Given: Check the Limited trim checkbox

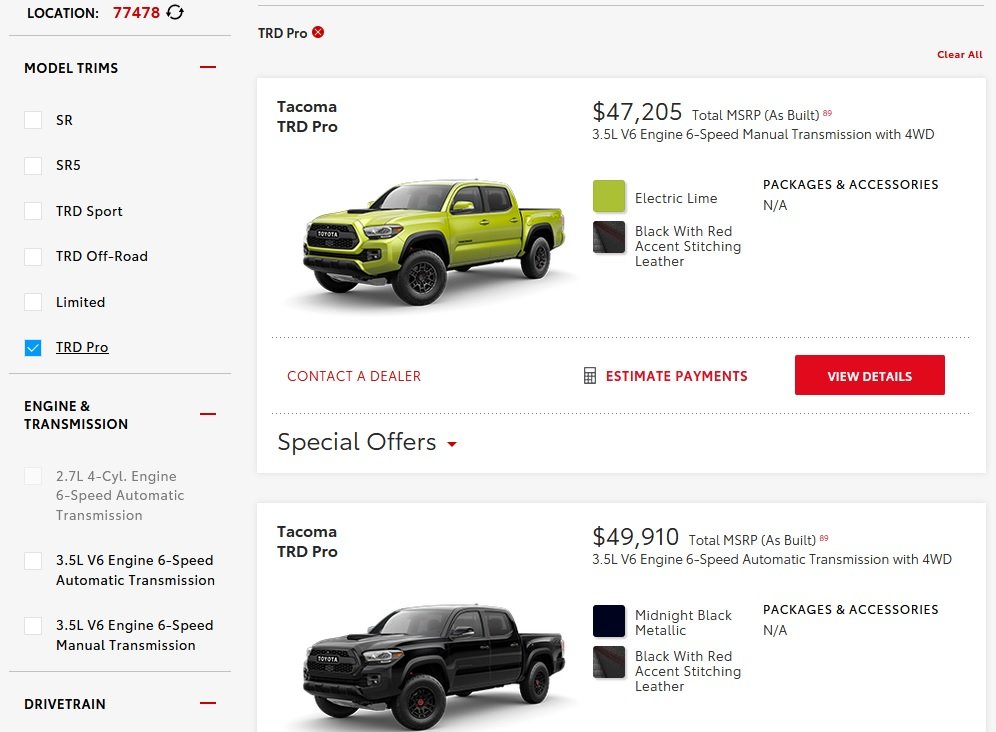Looking at the screenshot, I should click(x=33, y=302).
